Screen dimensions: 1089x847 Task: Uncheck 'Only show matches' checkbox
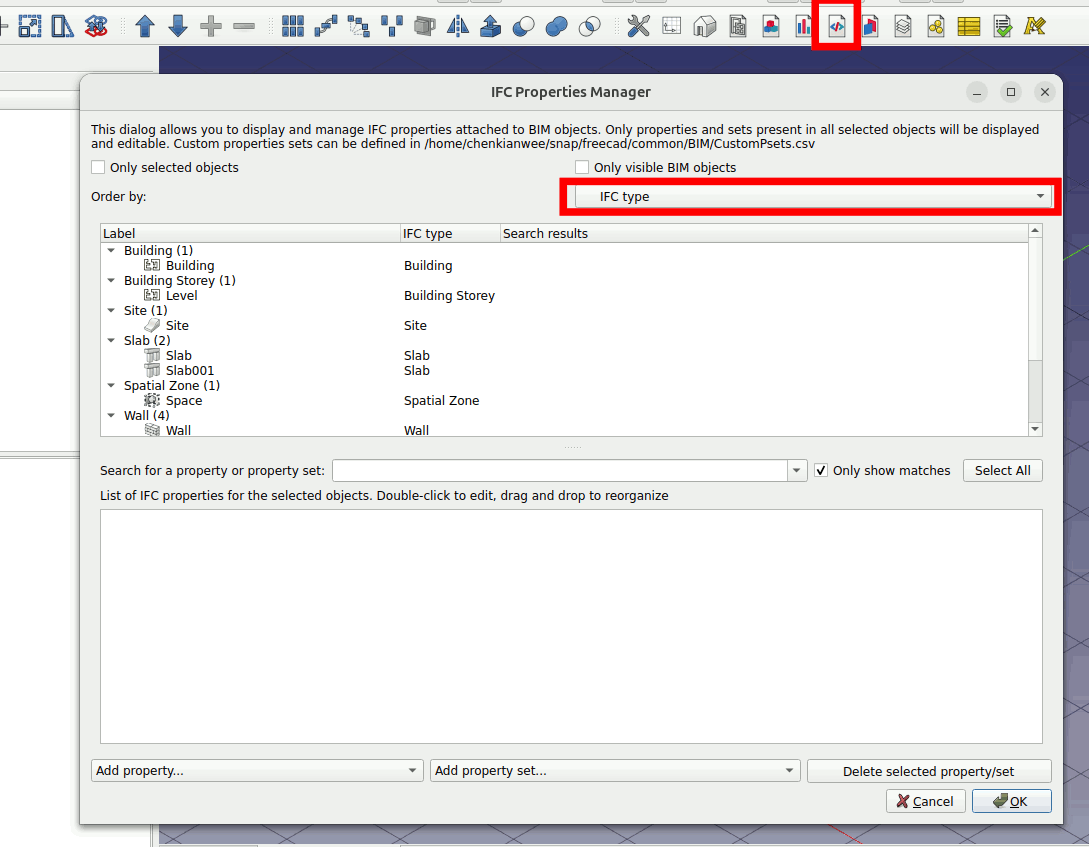821,470
